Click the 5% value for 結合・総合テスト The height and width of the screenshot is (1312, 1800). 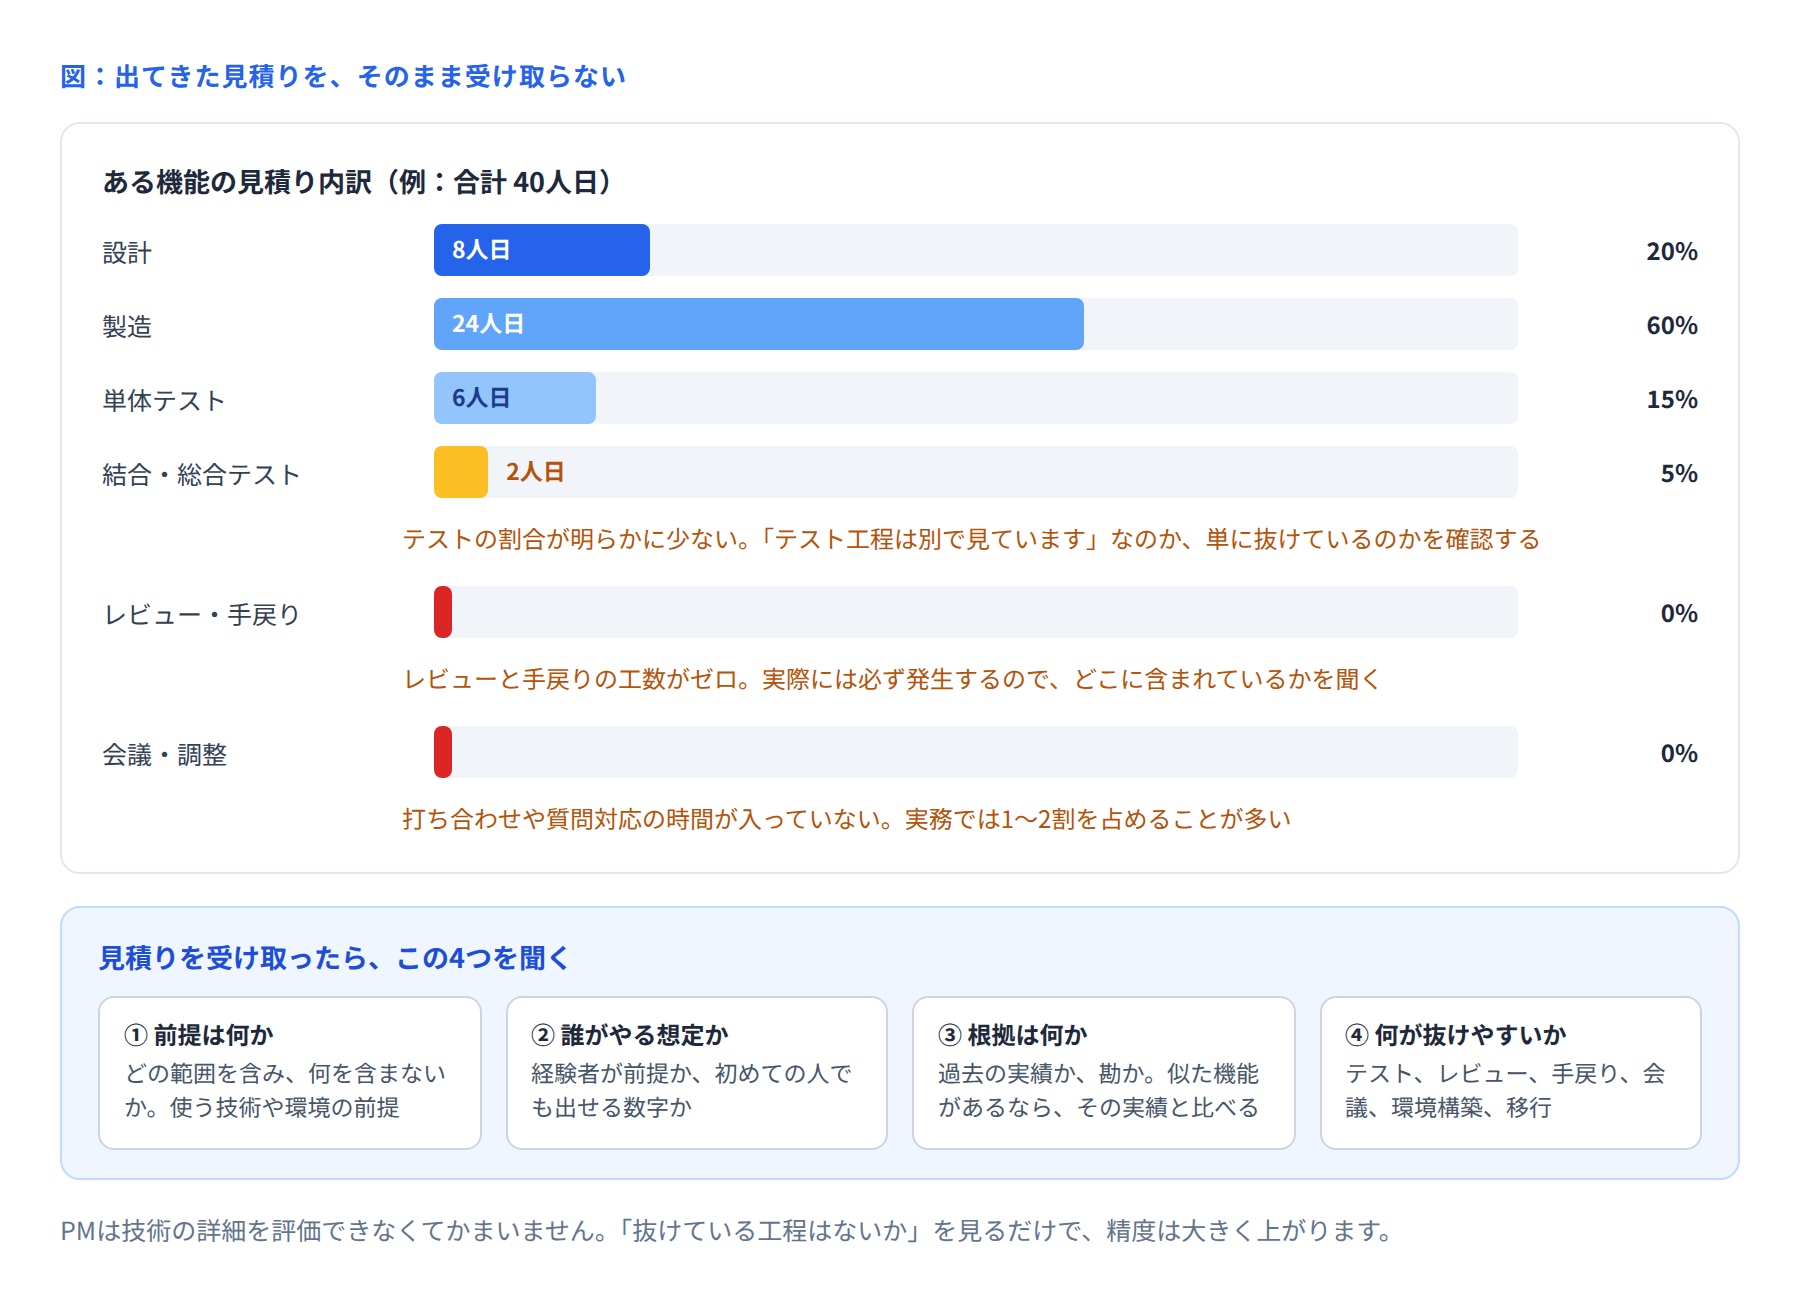1679,474
